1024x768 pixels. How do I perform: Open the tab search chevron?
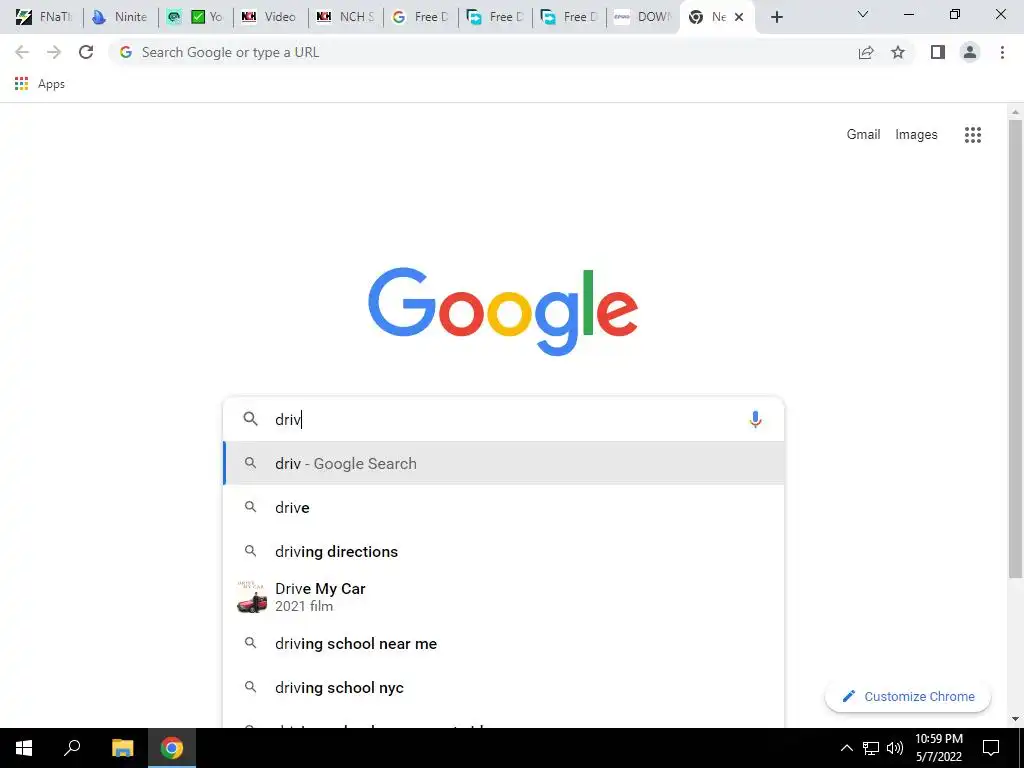pos(863,14)
